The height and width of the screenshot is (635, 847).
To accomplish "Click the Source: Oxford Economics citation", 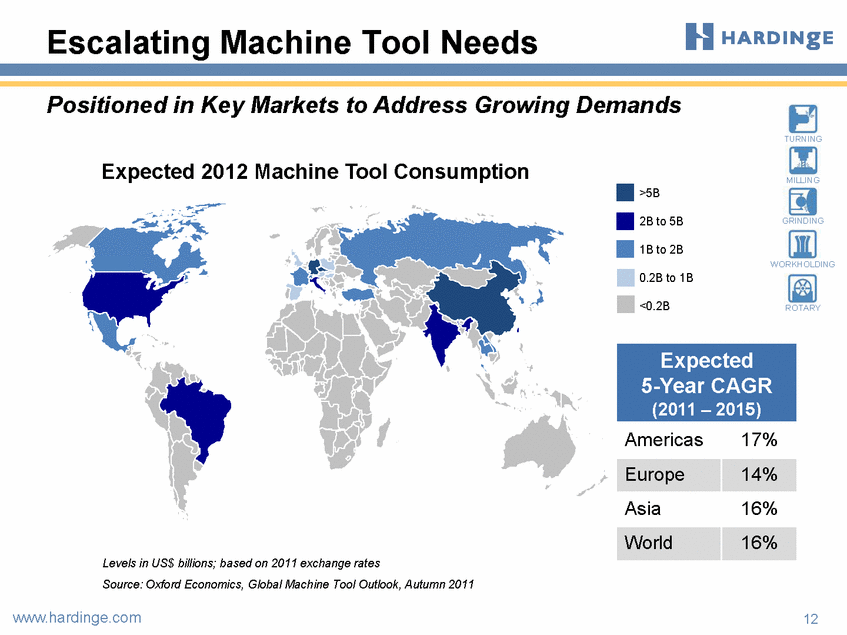I will pyautogui.click(x=288, y=584).
